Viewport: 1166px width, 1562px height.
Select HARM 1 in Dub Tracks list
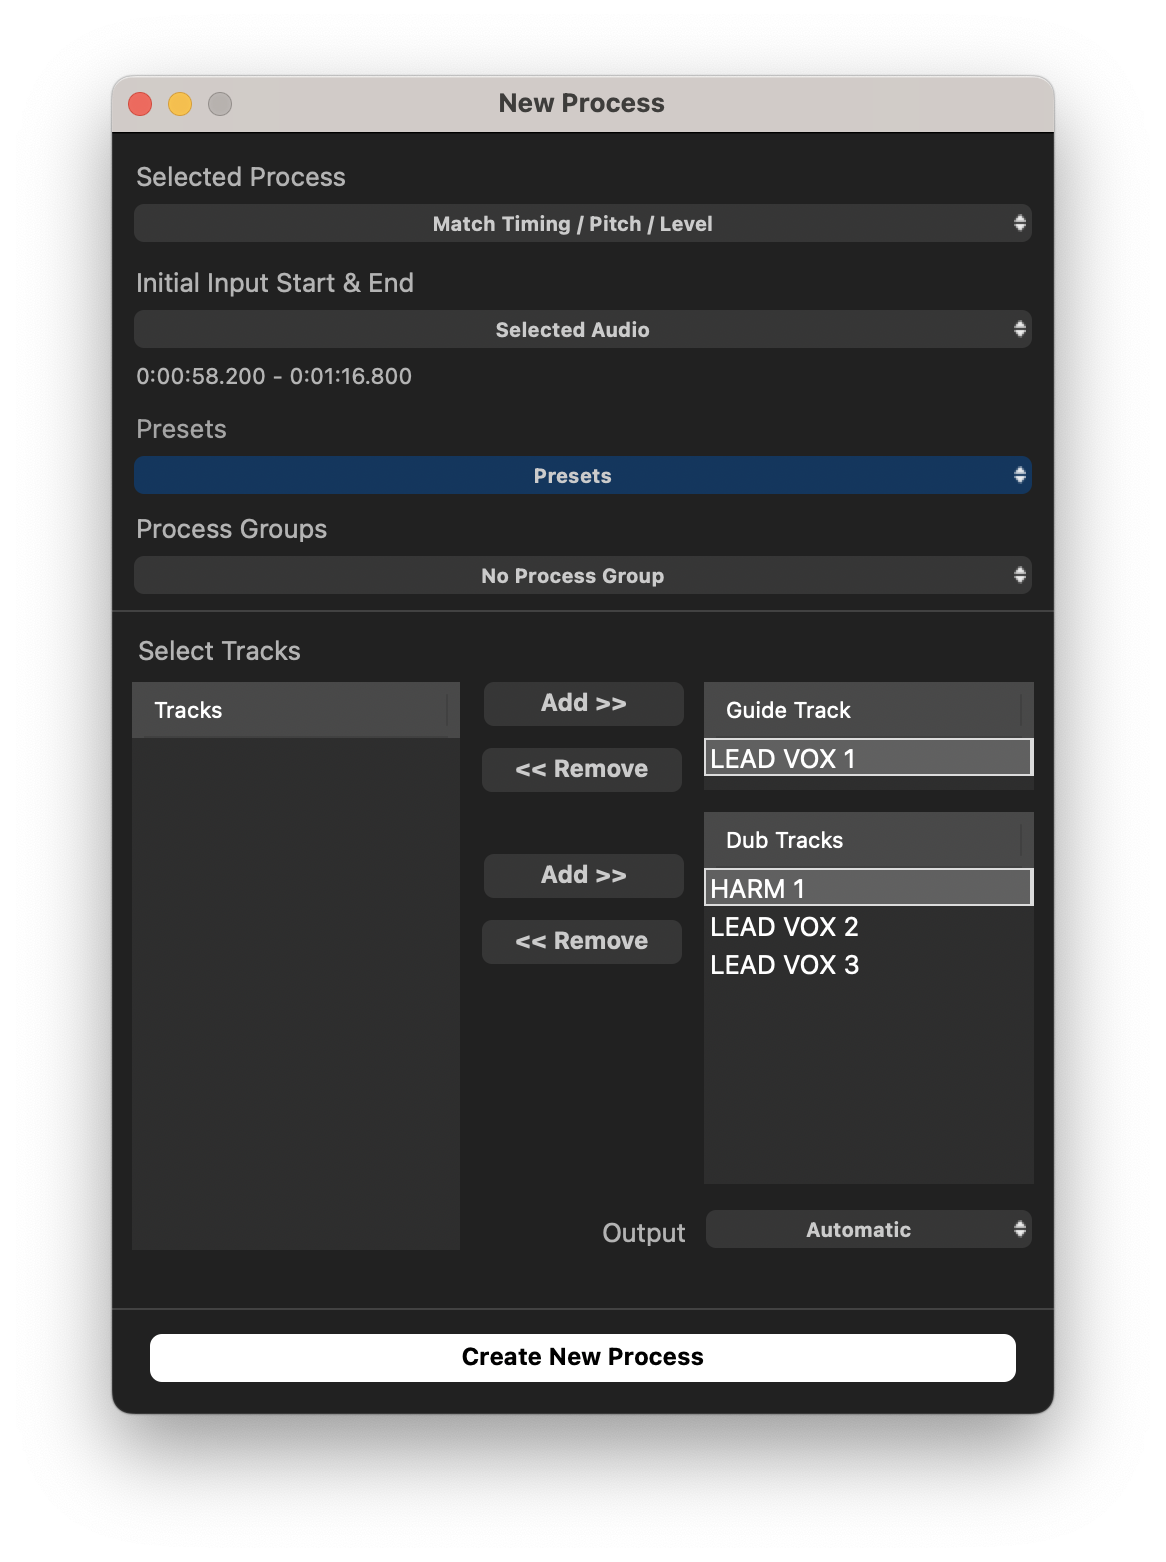[x=867, y=888]
